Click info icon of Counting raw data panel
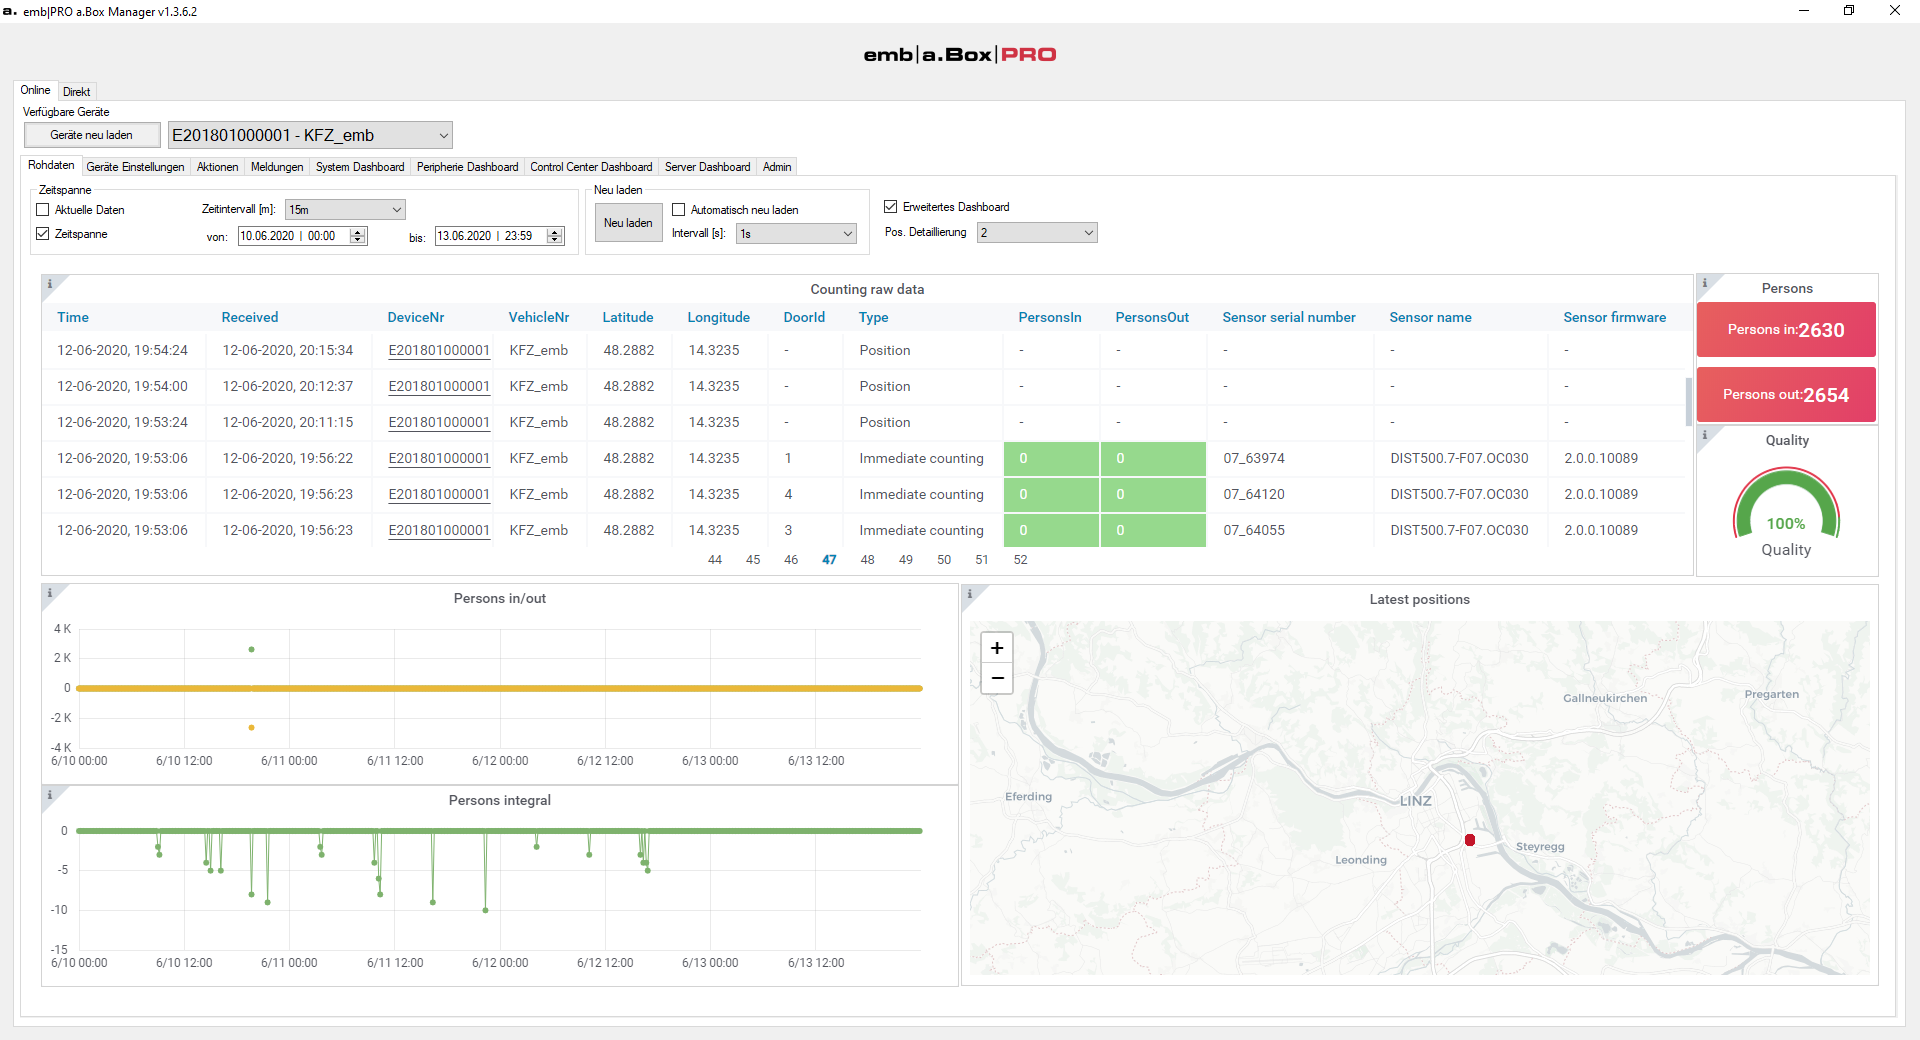Screen dimensions: 1920x1040 (x=50, y=284)
